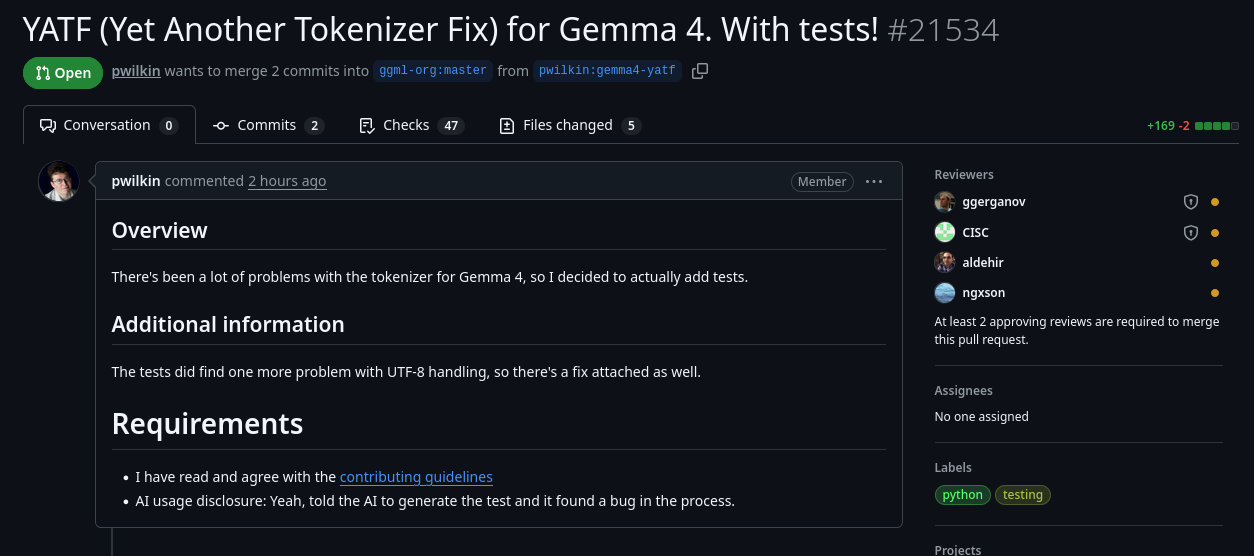Image resolution: width=1254 pixels, height=556 pixels.
Task: Copy the head branch name icon
Action: [700, 71]
